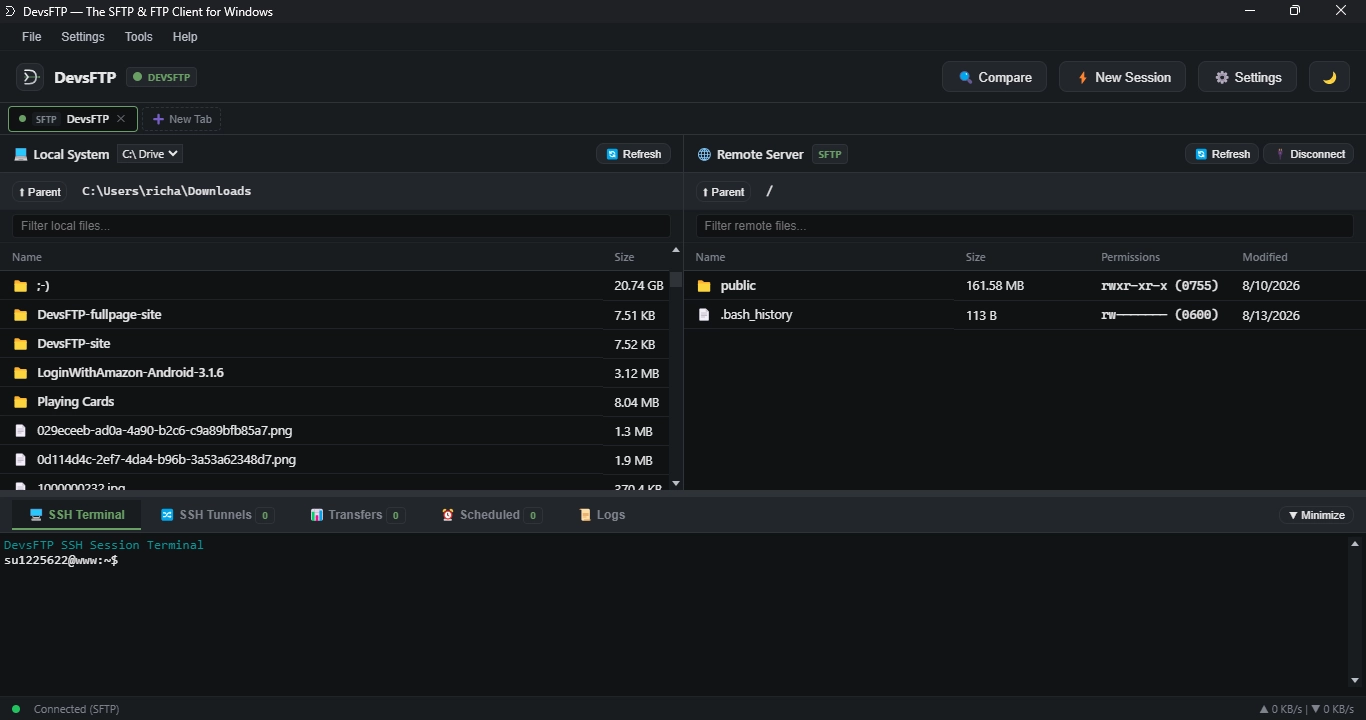Sort local files by Name column
Screen dimensions: 1366x720
[27, 257]
